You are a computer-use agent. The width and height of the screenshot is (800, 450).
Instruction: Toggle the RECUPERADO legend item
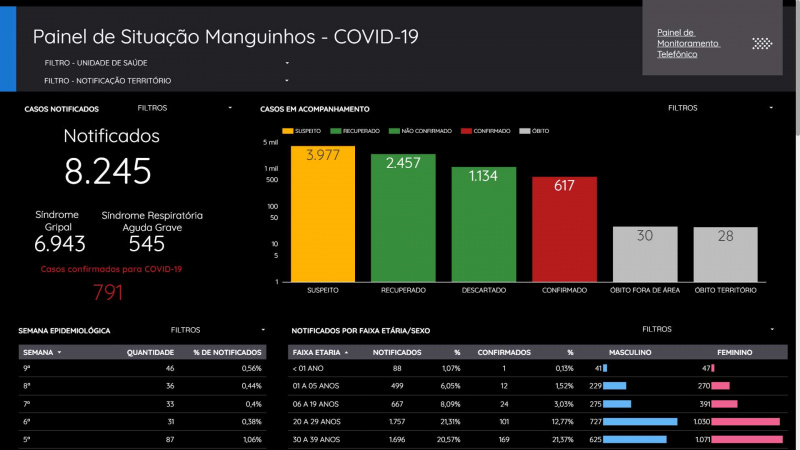pos(358,130)
